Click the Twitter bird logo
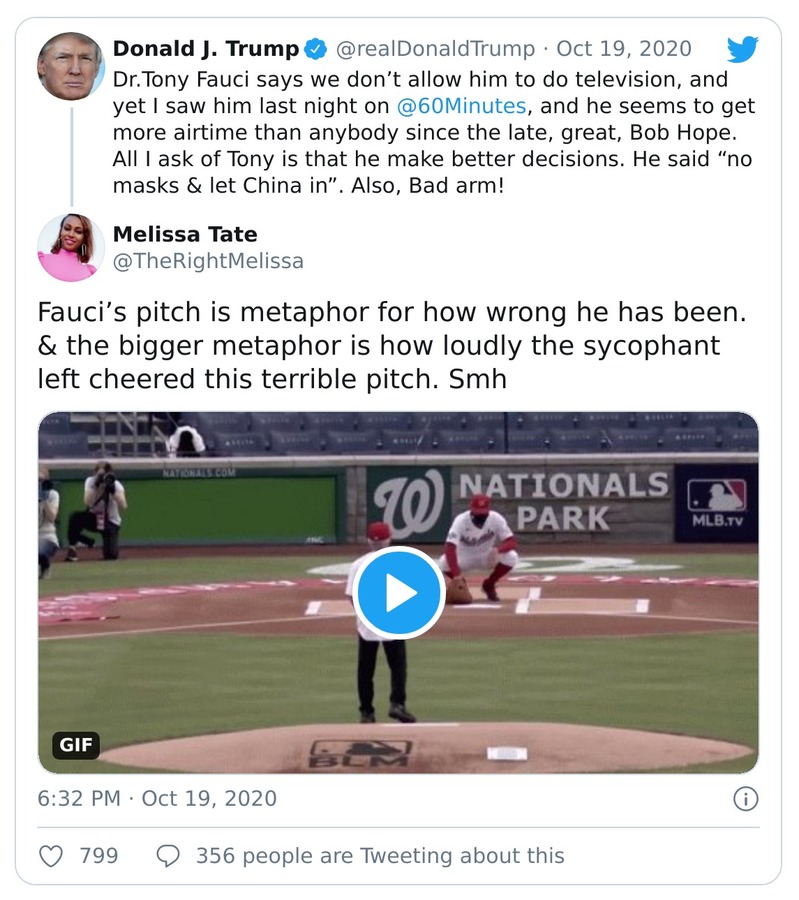 coord(744,47)
